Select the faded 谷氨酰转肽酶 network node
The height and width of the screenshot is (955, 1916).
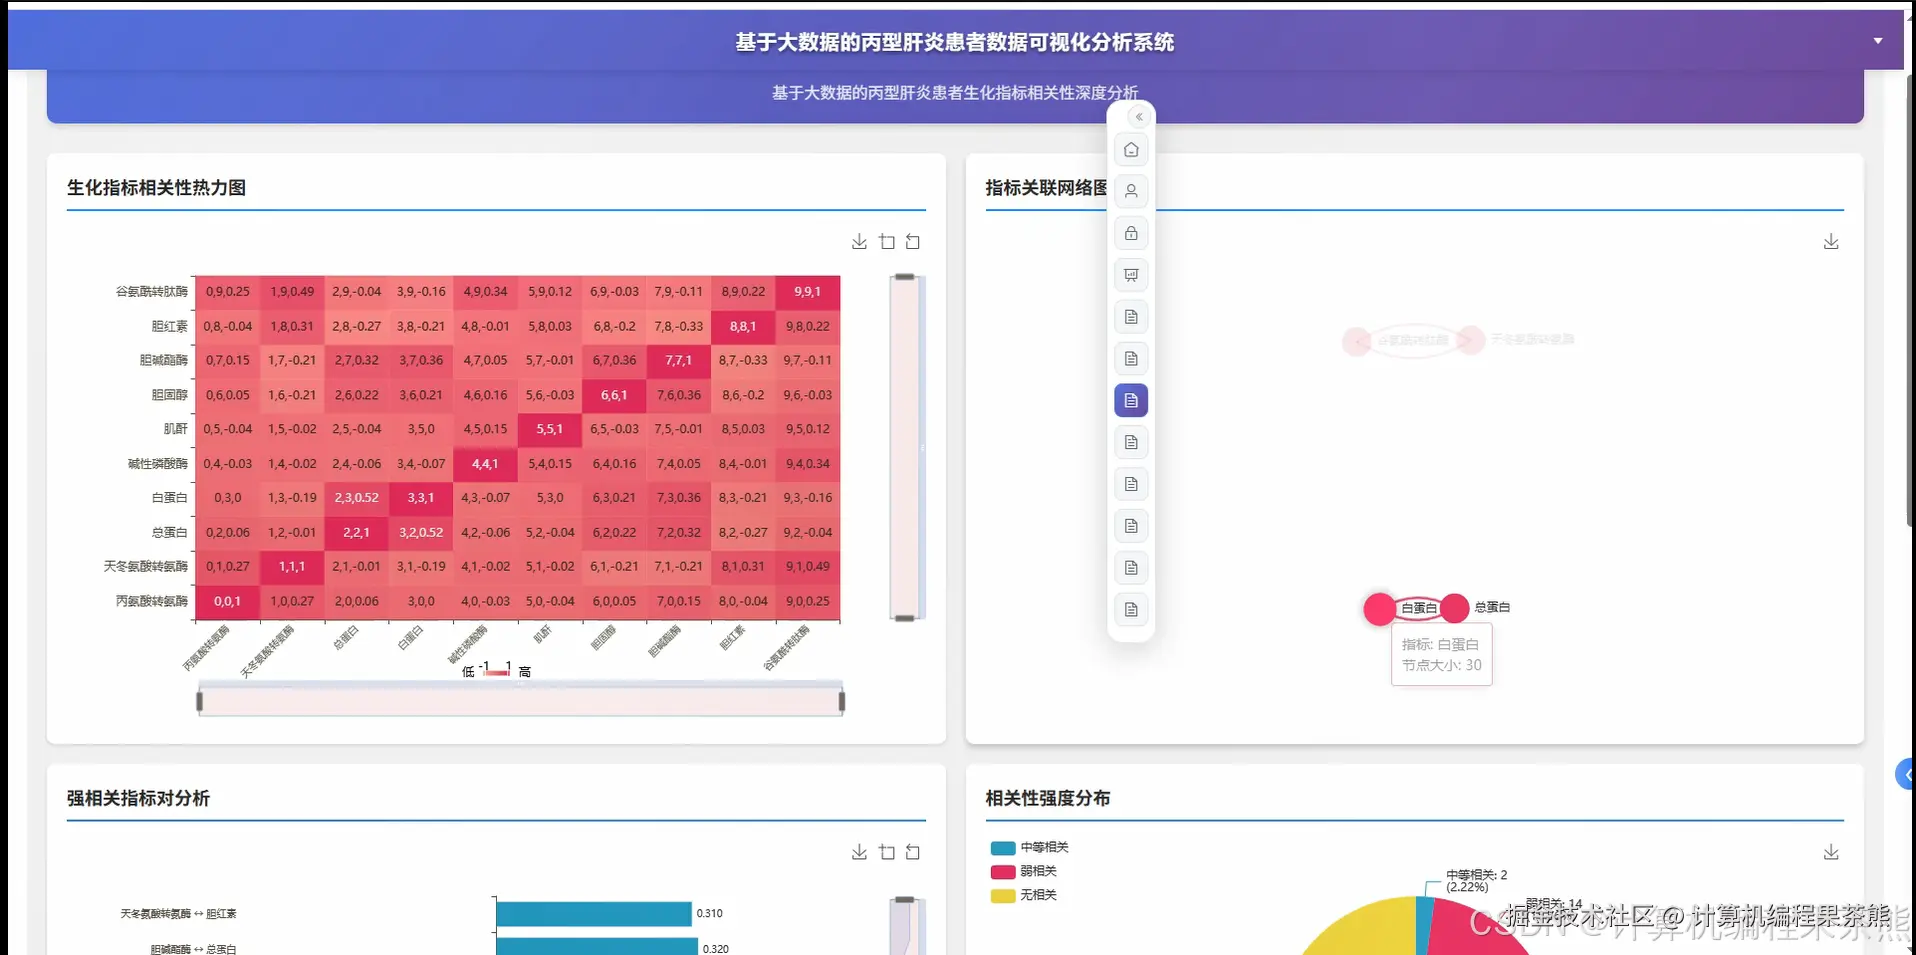(1357, 341)
